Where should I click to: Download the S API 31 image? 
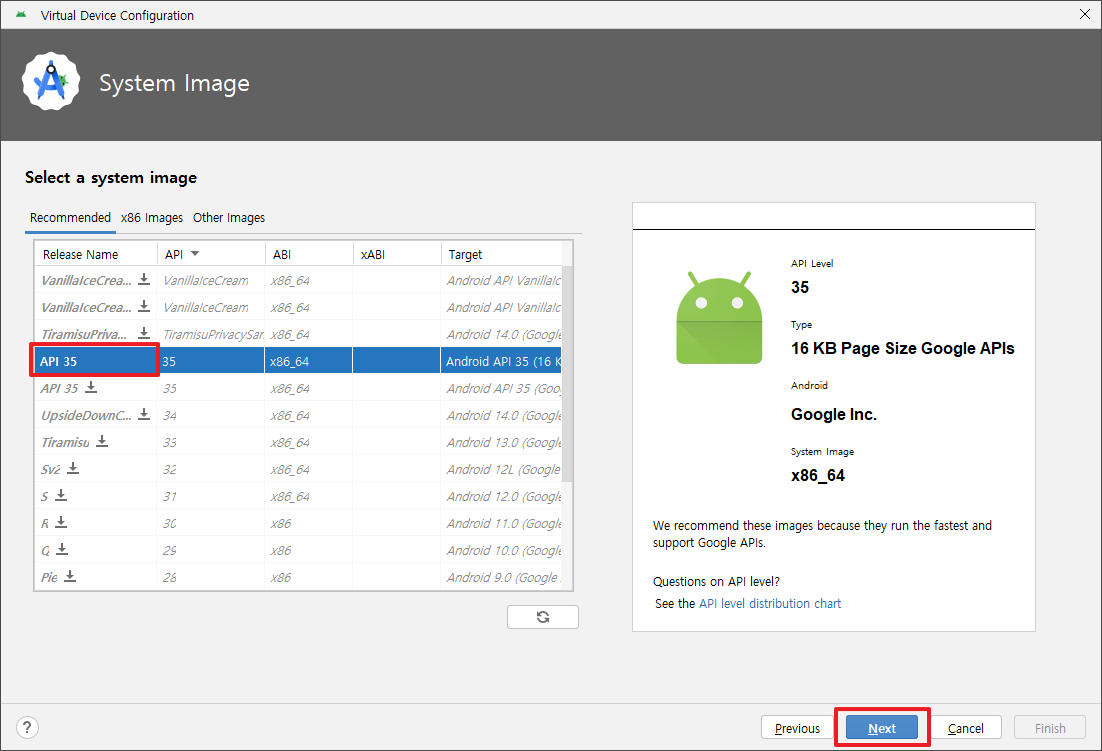61,495
